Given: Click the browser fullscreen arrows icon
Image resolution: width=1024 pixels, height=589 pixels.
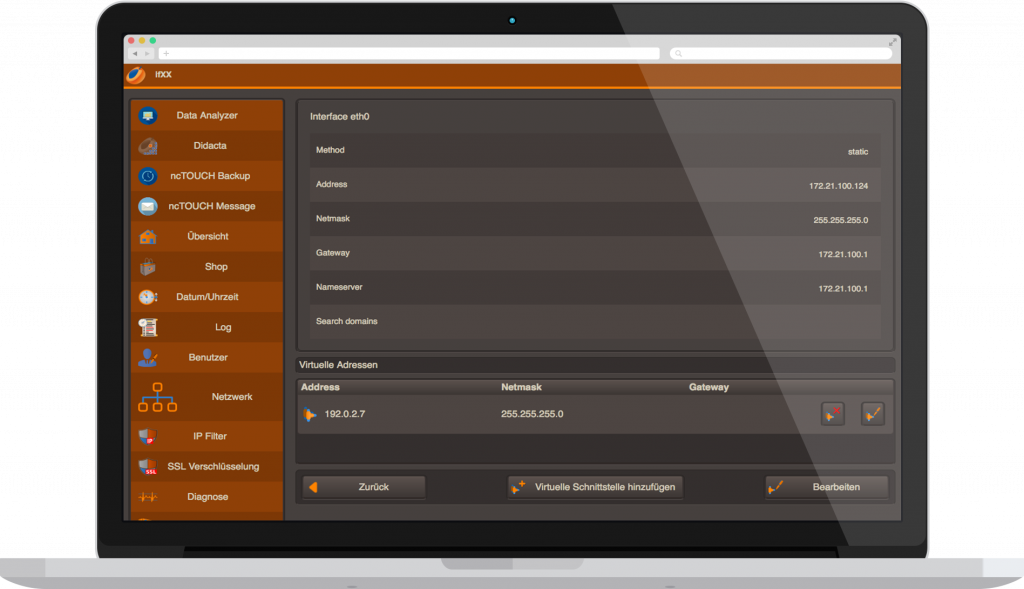Looking at the screenshot, I should tap(892, 42).
